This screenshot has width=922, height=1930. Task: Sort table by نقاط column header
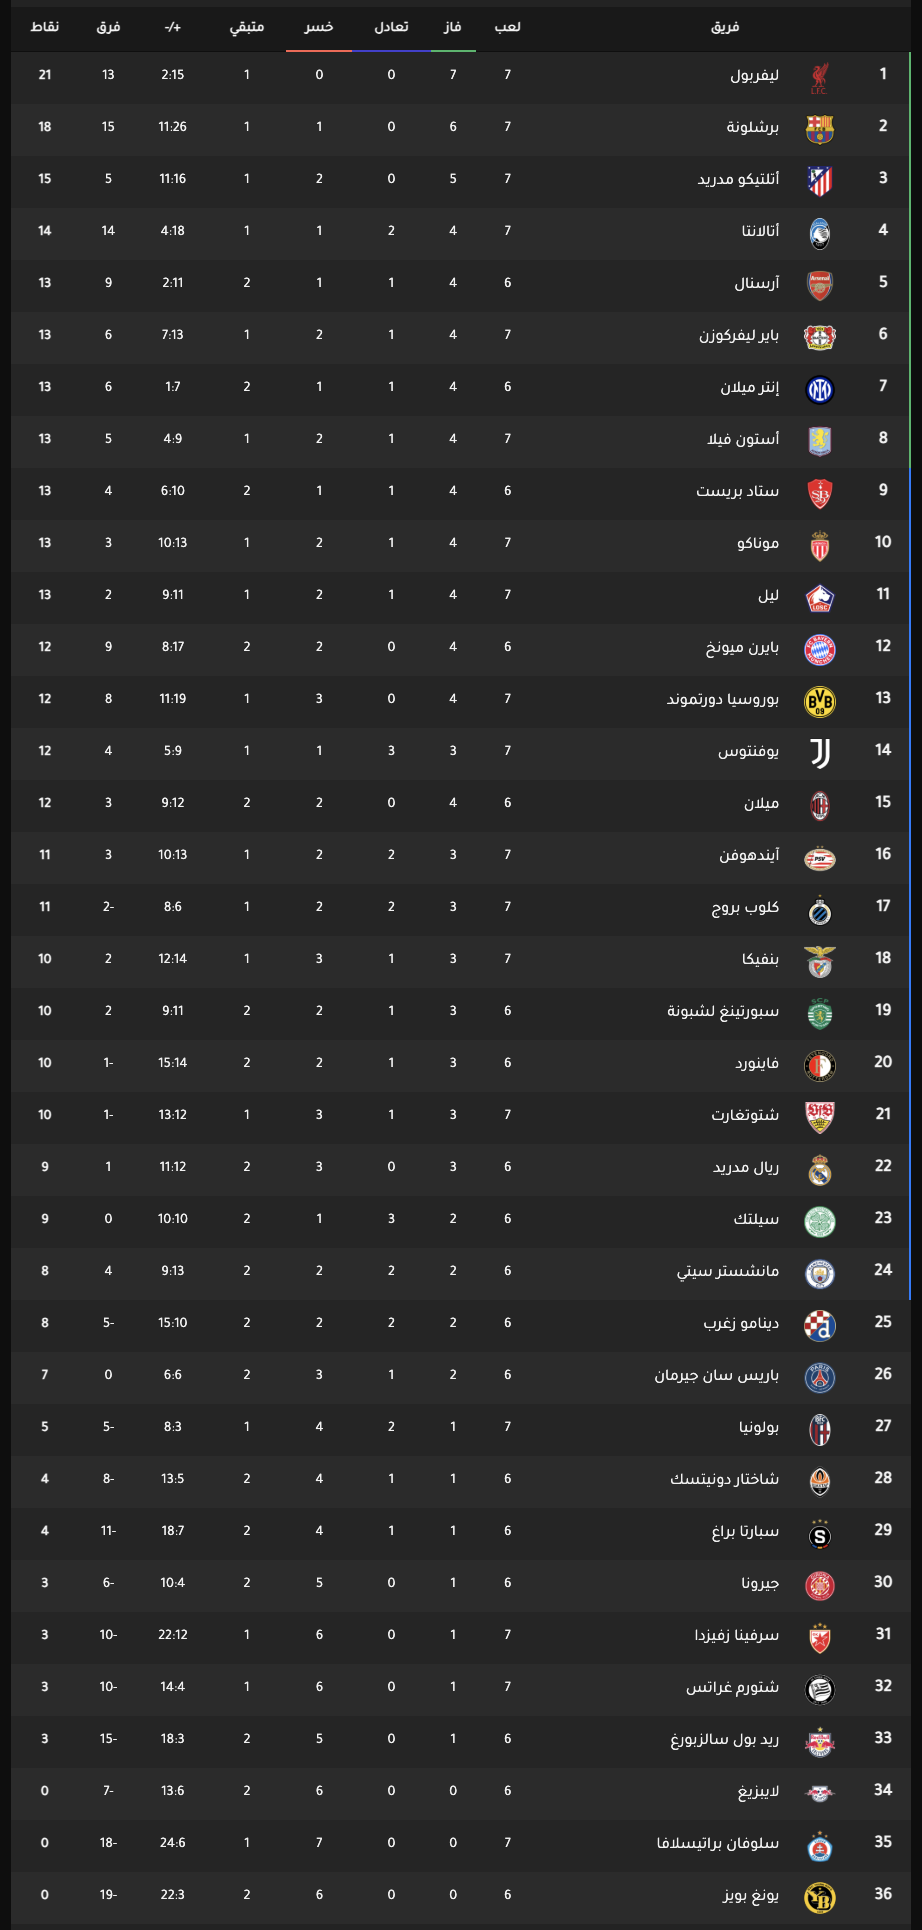click(44, 27)
